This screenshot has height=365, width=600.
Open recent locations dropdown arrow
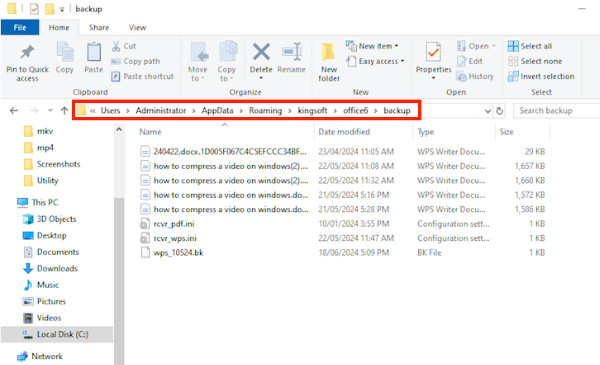[50, 111]
